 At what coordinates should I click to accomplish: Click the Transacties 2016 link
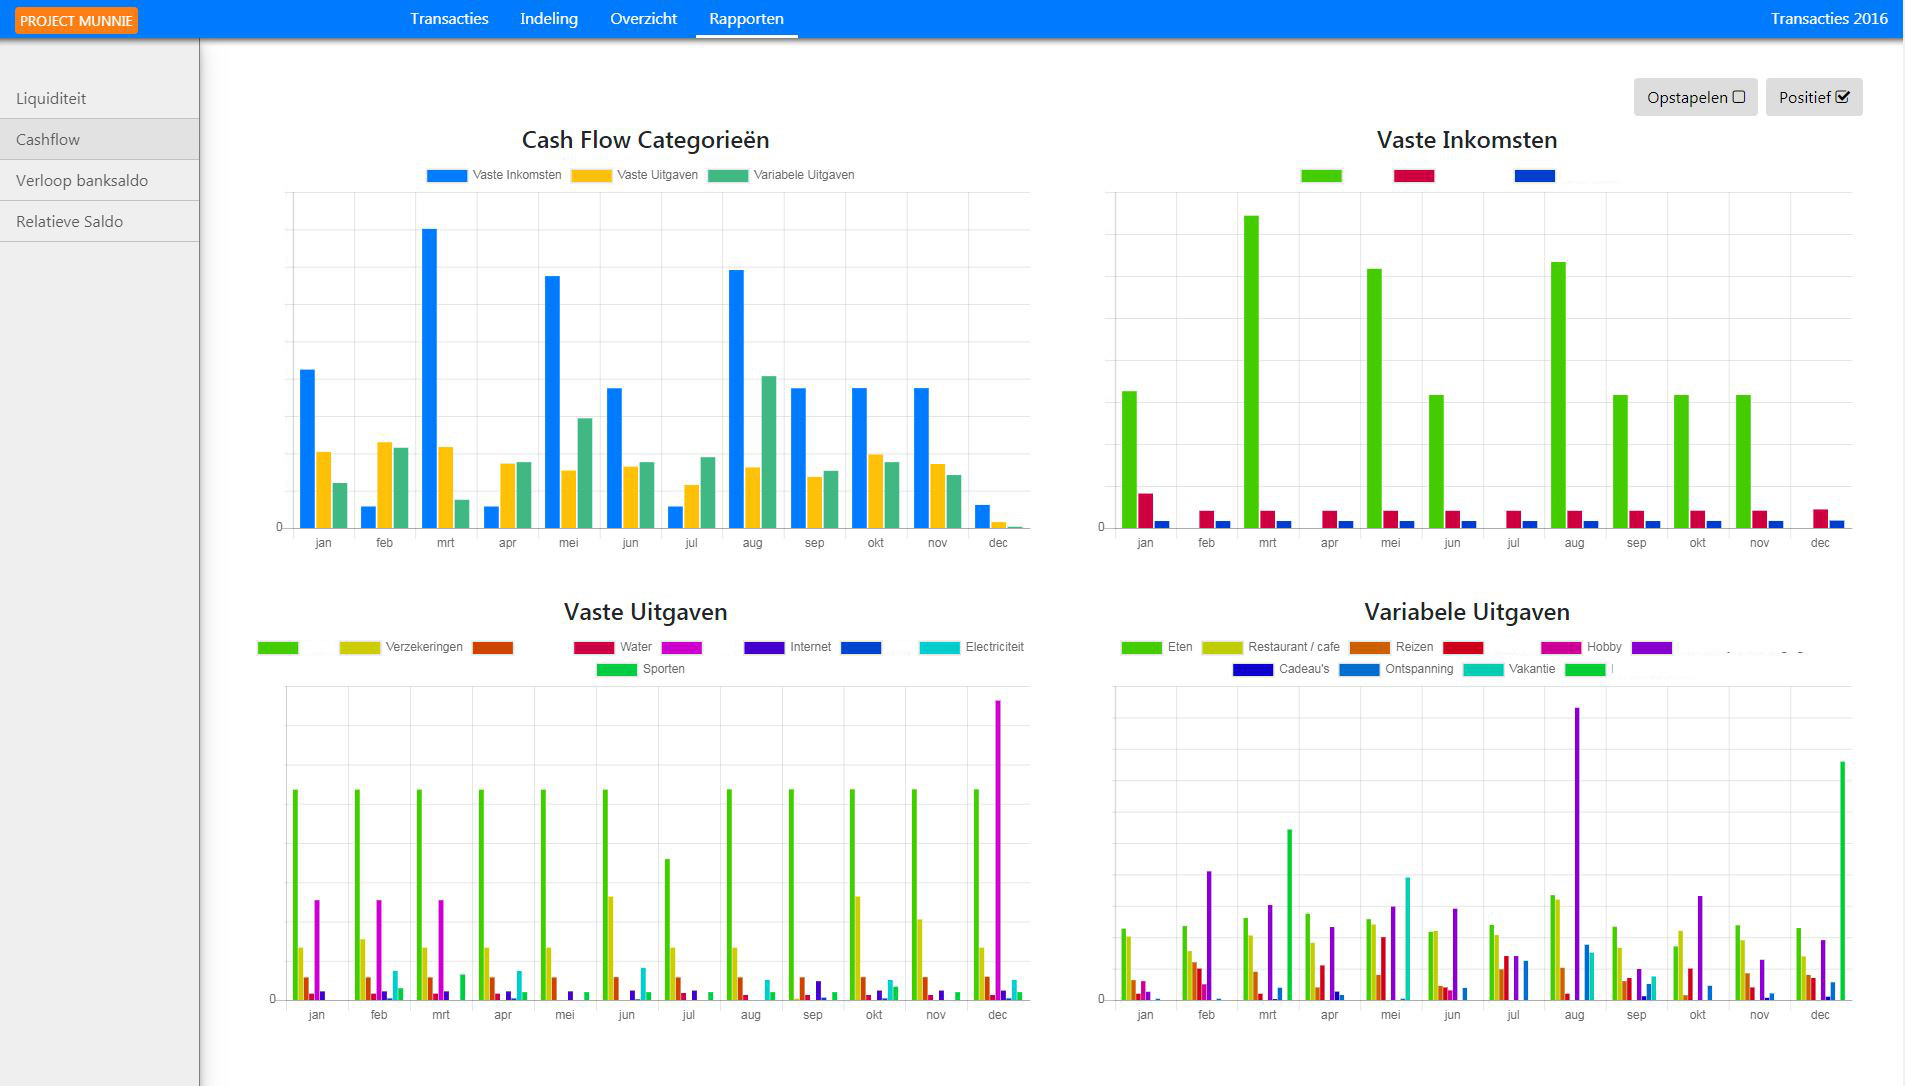tap(1829, 18)
